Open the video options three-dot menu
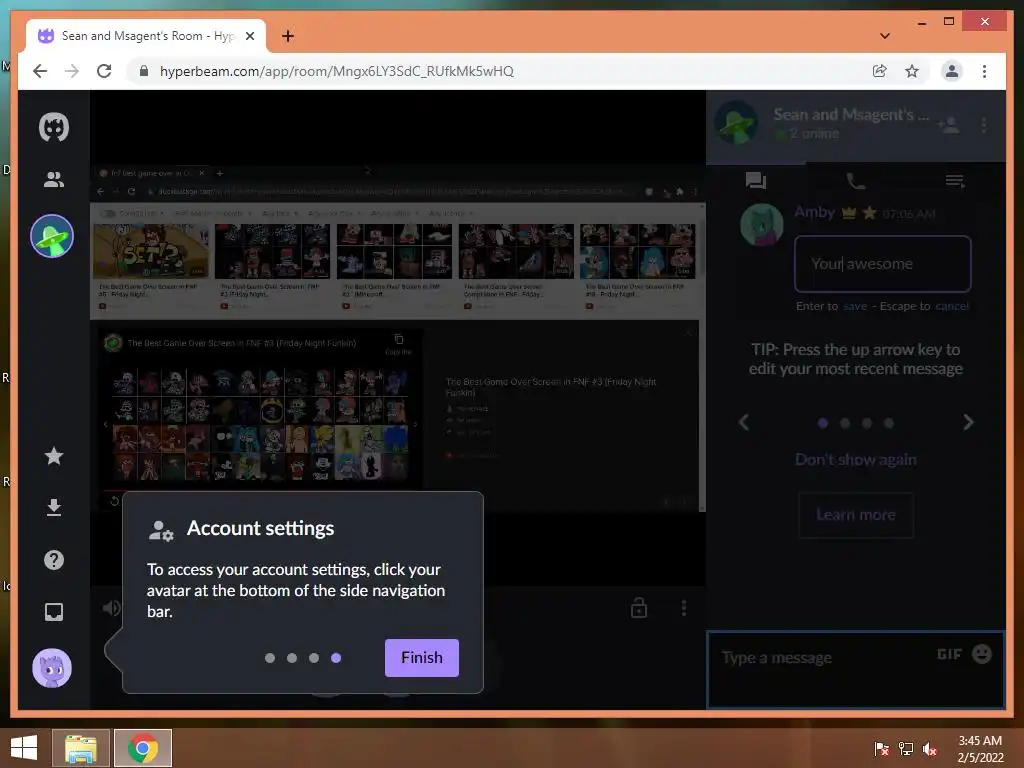This screenshot has width=1024, height=768. pos(684,608)
